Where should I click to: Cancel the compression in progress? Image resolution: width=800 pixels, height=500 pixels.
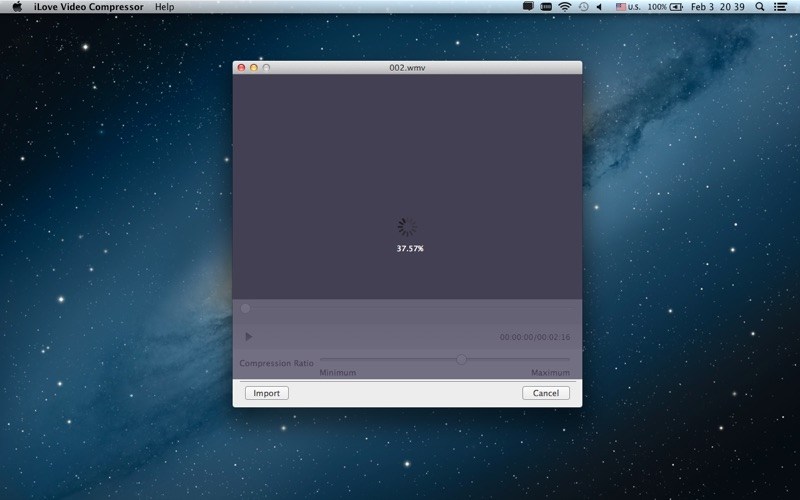pyautogui.click(x=546, y=393)
